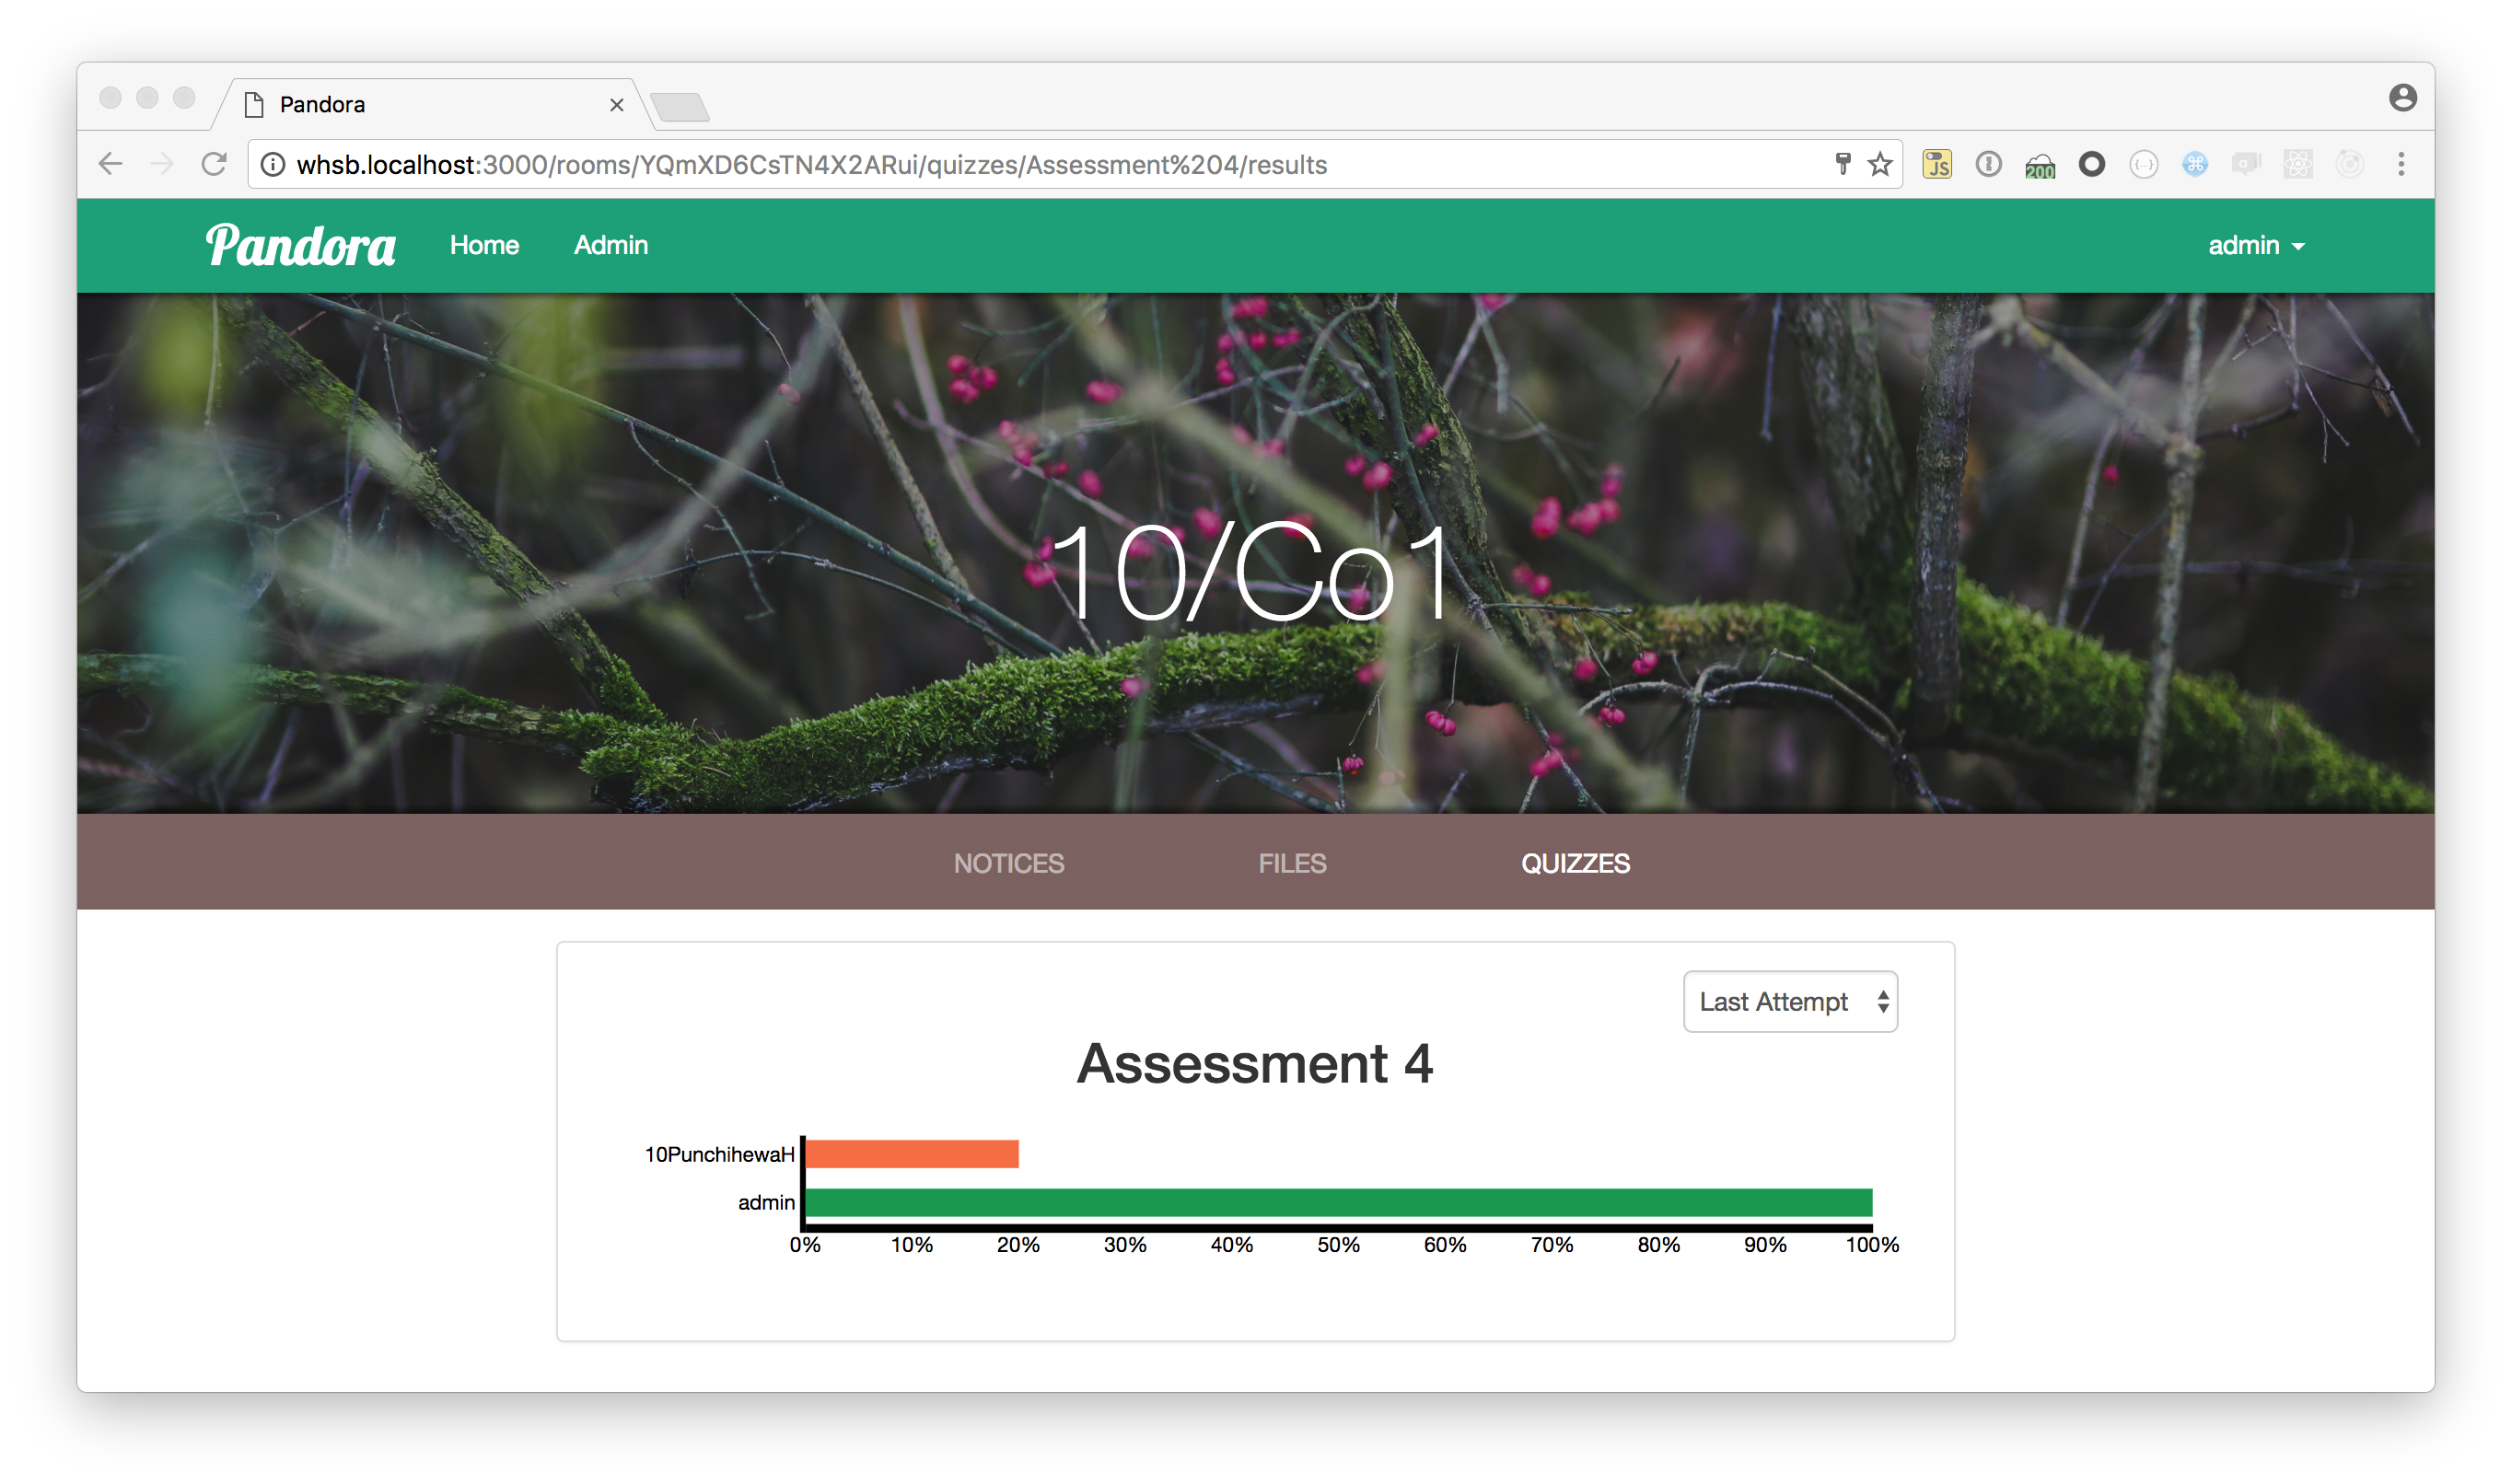Open the 1Password extension icon

coord(1988,164)
